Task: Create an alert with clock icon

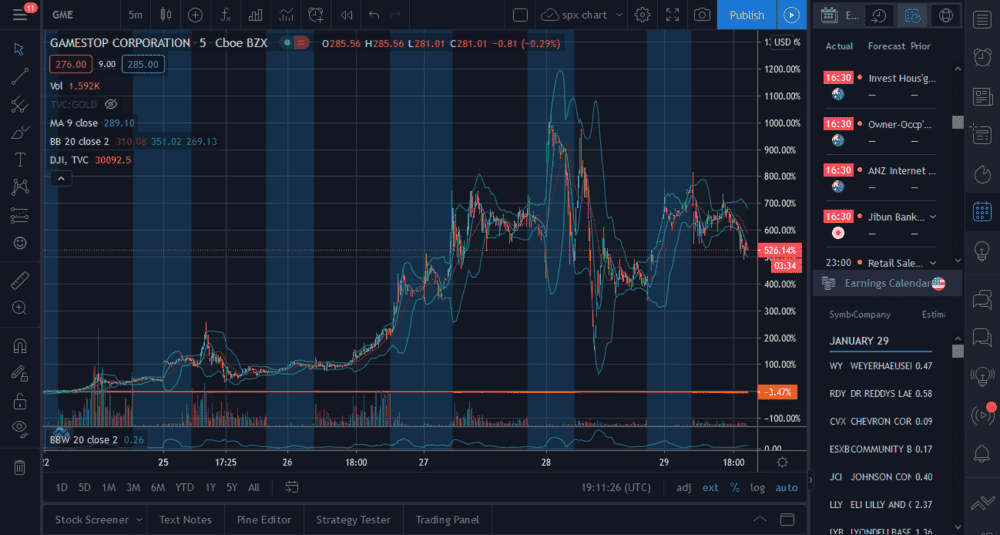Action: [x=316, y=15]
